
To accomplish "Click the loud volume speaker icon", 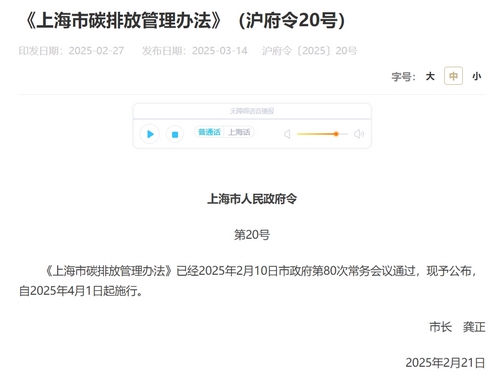I will click(359, 134).
